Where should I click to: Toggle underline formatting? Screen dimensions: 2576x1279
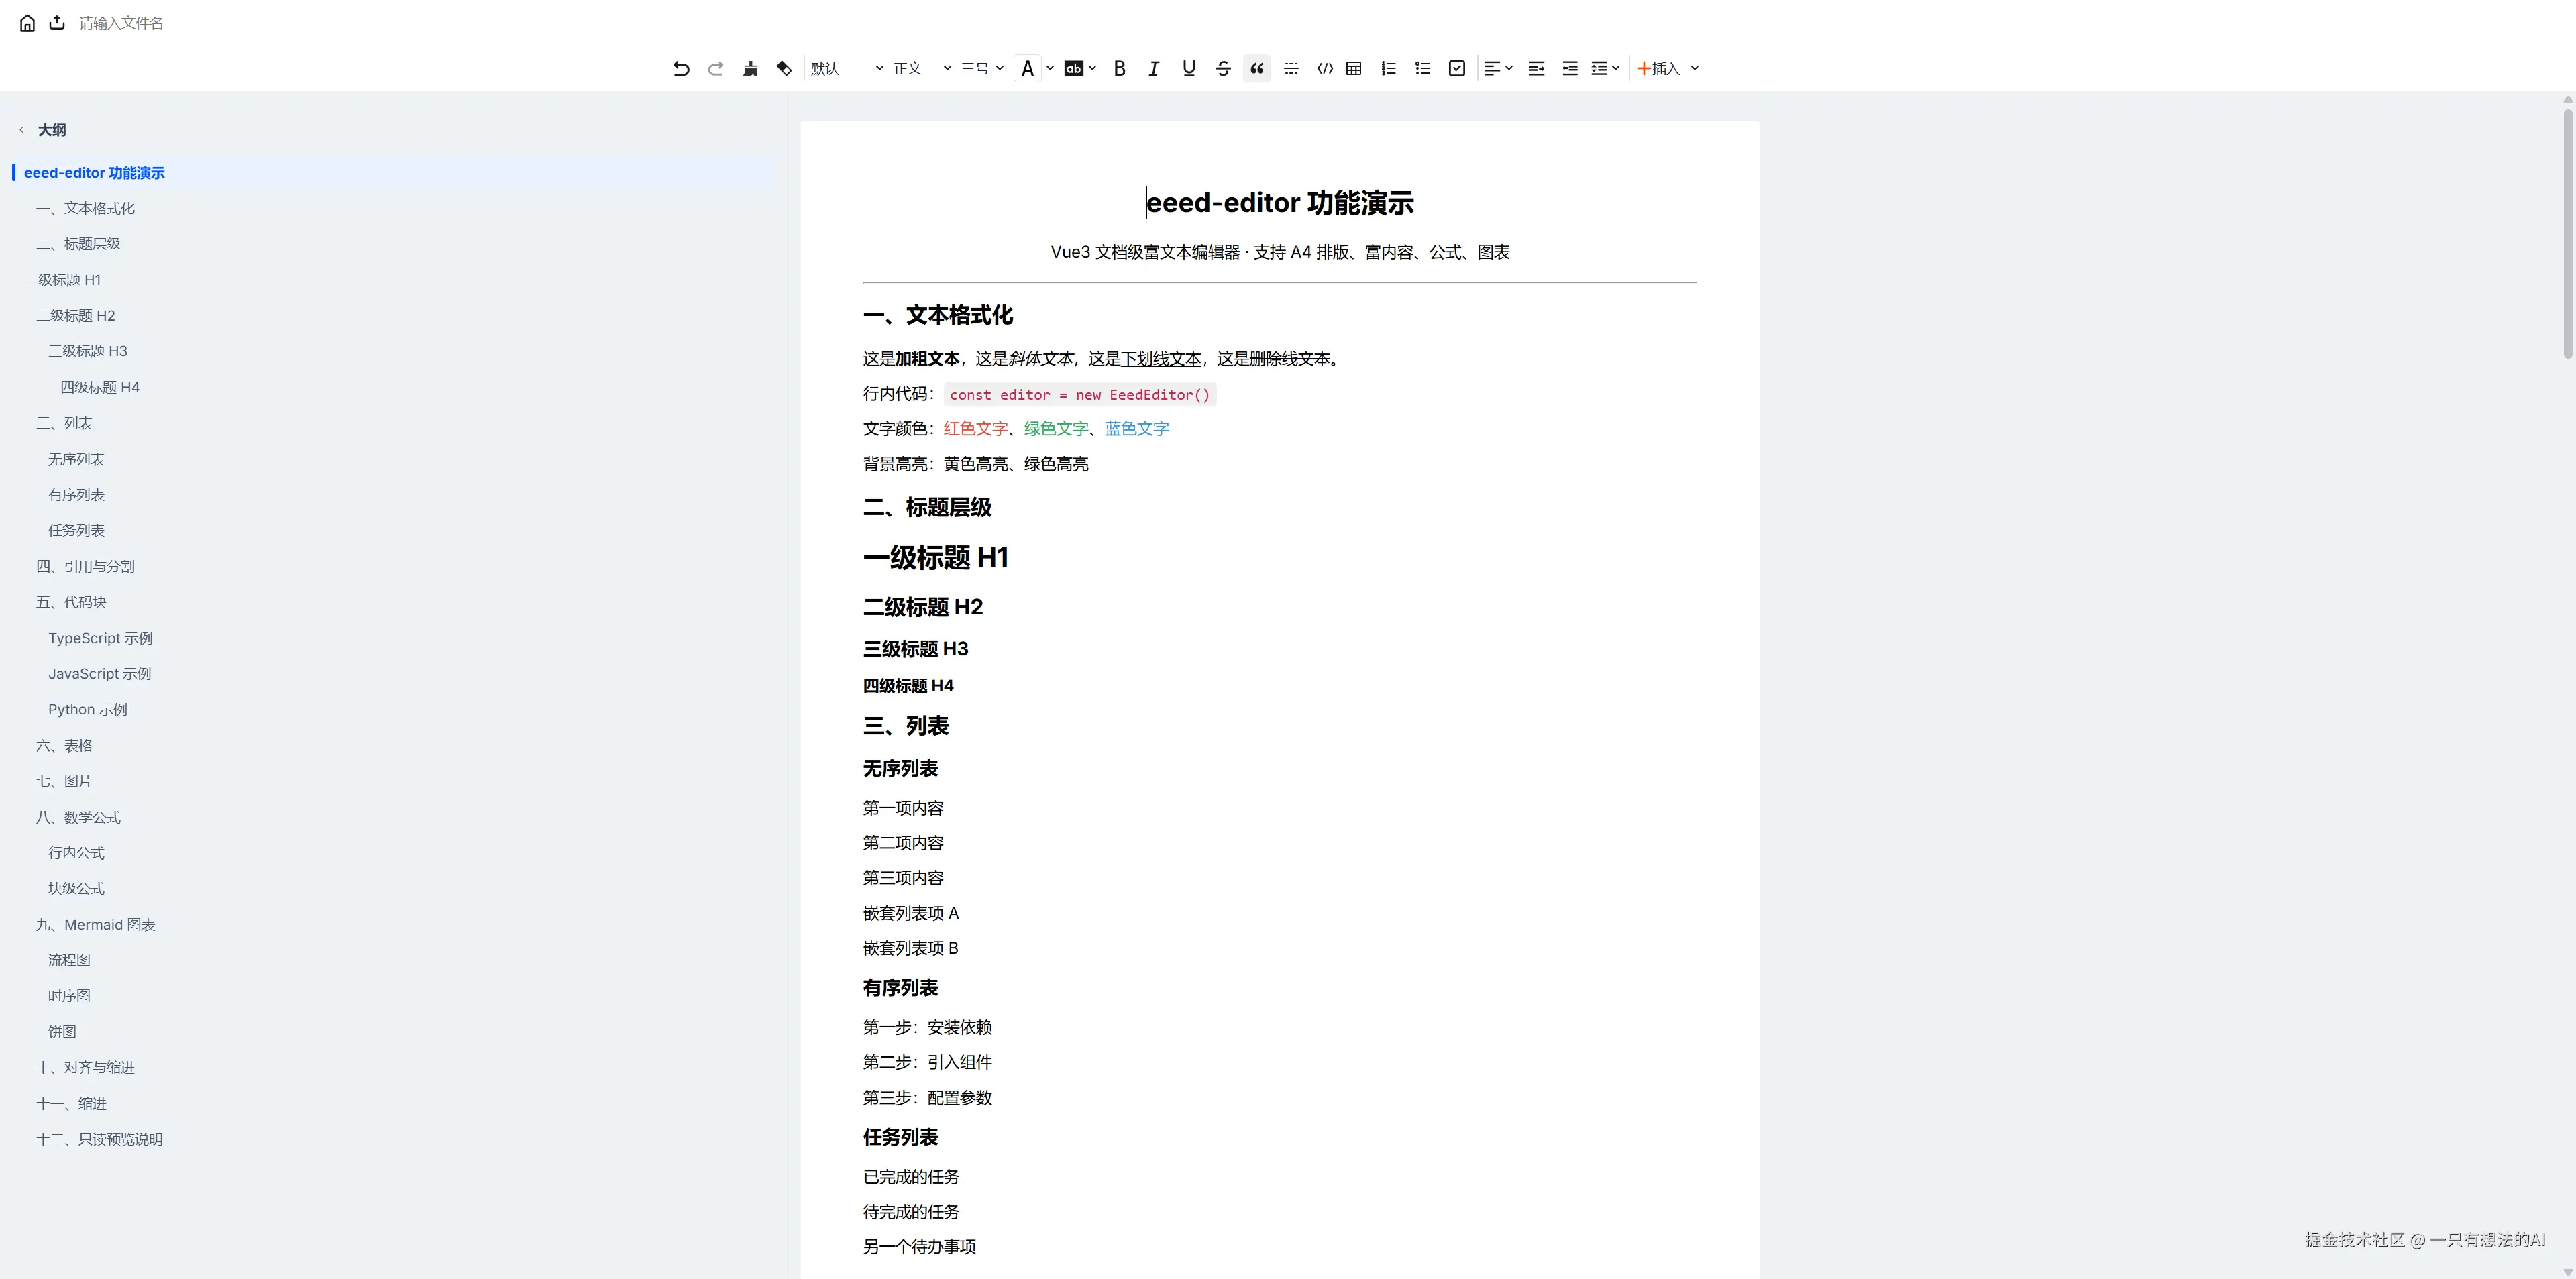[x=1188, y=68]
